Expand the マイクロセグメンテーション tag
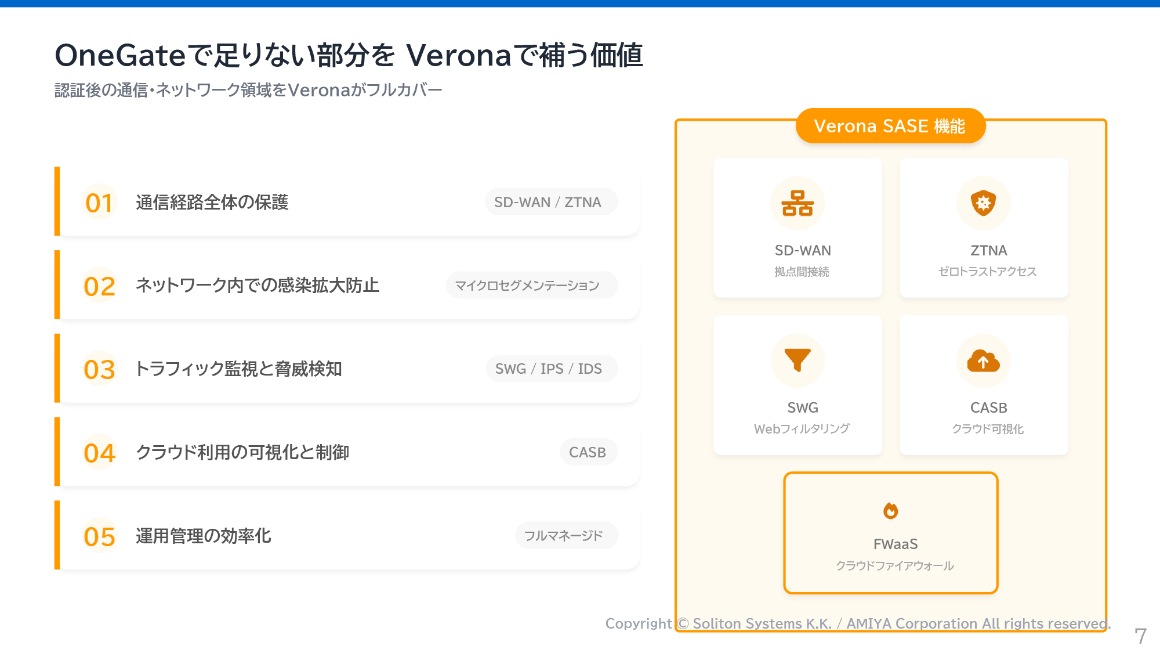This screenshot has width=1160, height=653. (x=530, y=285)
